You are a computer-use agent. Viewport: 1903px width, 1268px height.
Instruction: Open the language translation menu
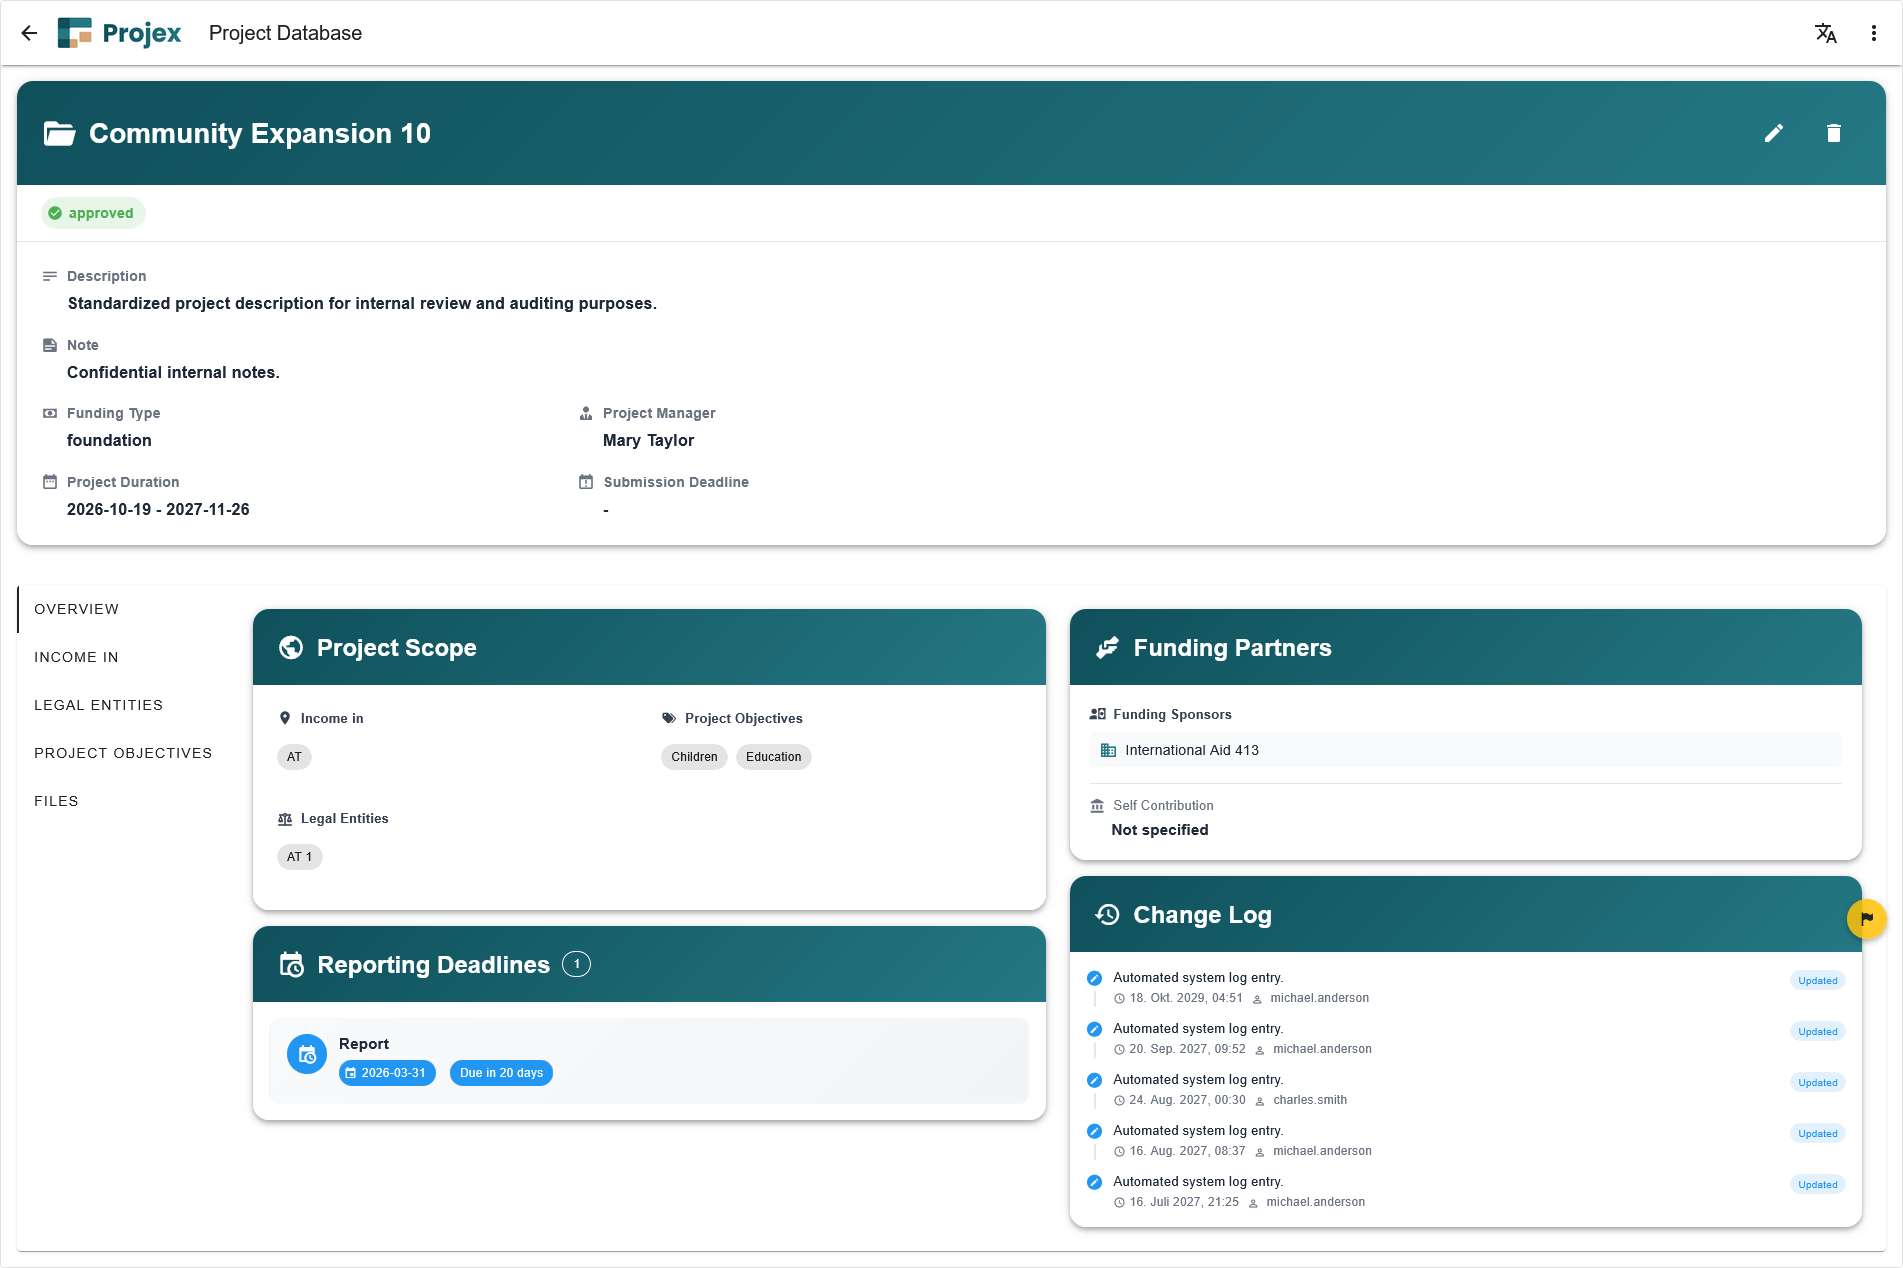(1825, 33)
